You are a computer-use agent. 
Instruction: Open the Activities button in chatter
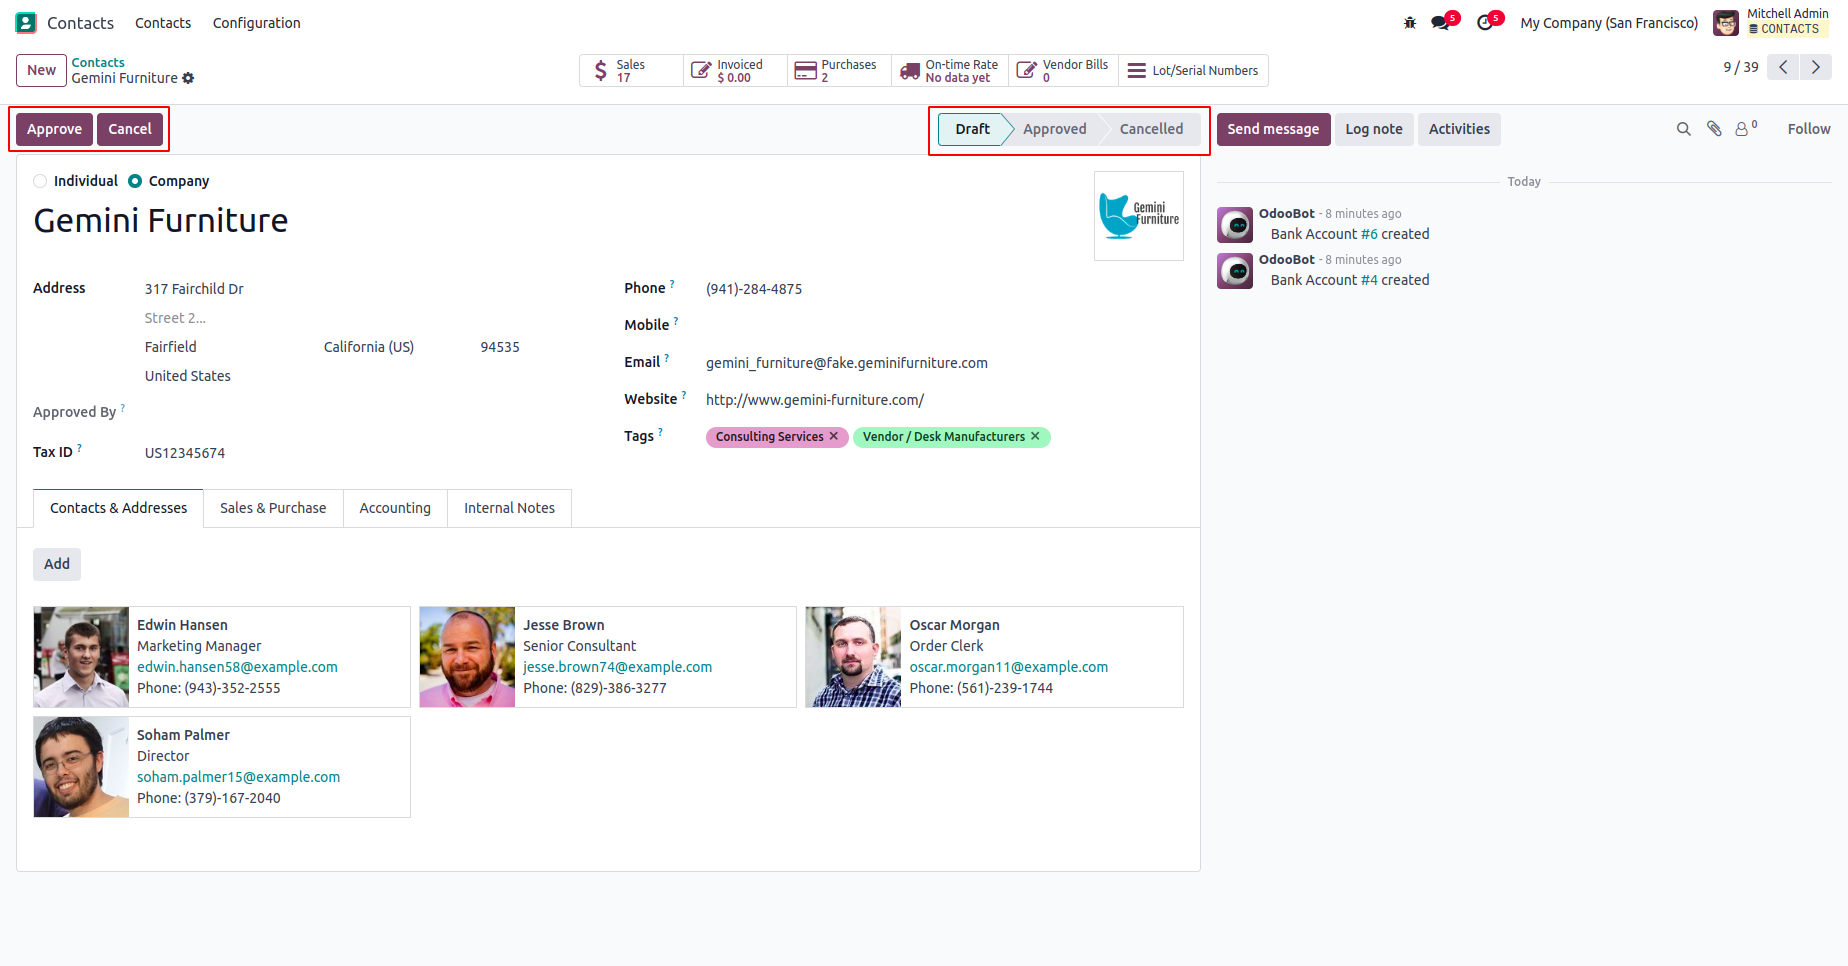1459,129
